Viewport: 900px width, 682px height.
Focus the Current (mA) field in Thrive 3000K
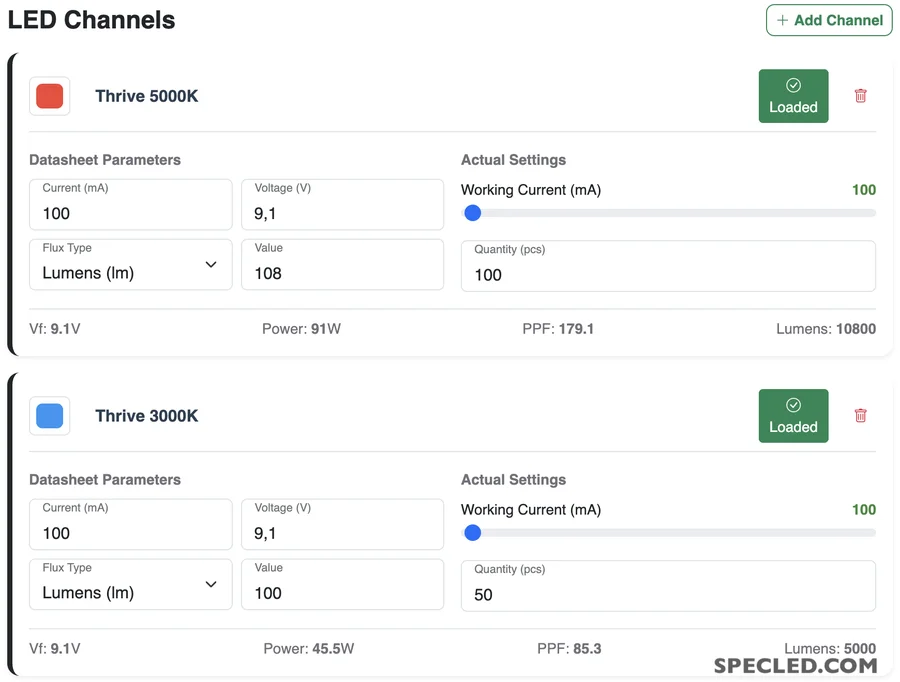[131, 524]
